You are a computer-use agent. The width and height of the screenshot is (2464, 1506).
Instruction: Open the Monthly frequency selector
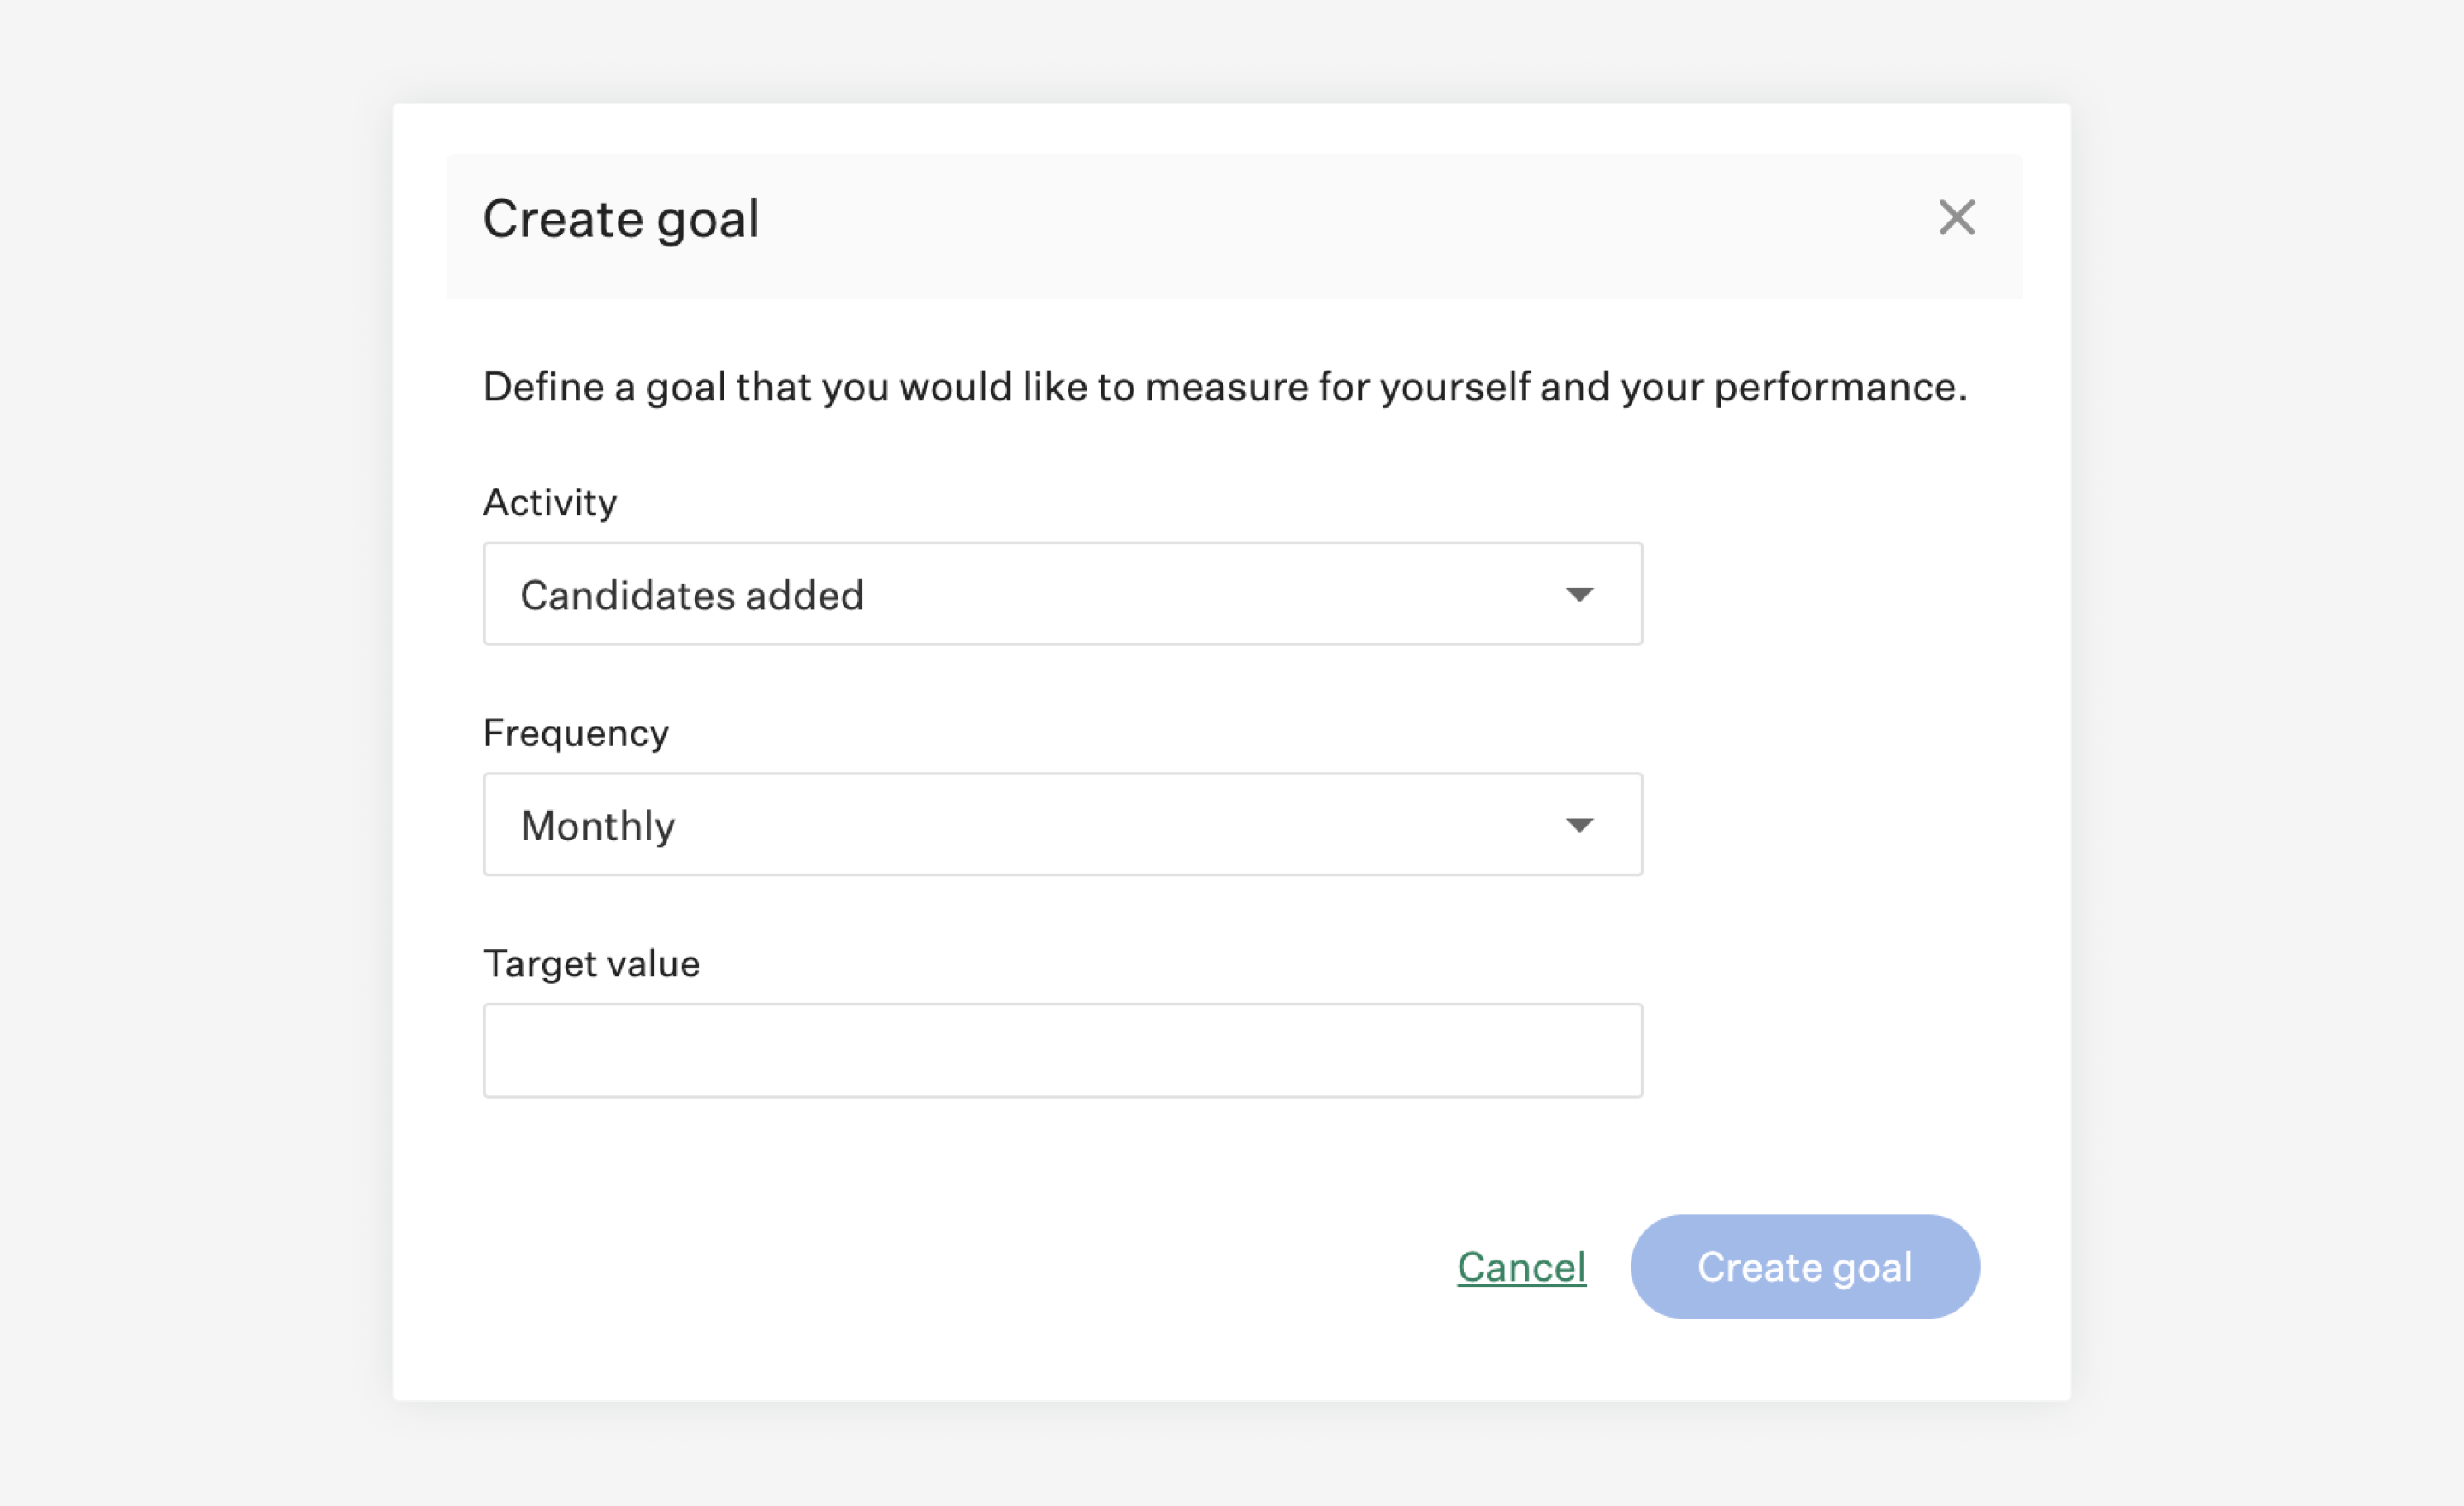(x=1062, y=824)
